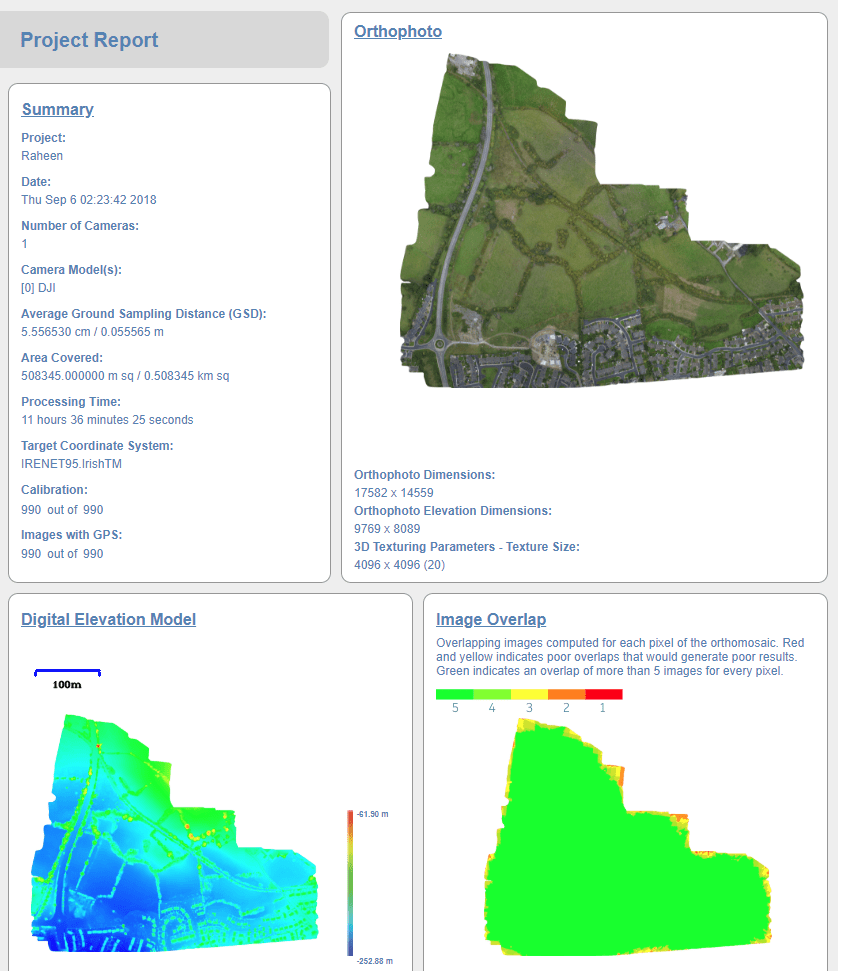Click the overlap legend number 5
847x971 pixels.
click(455, 707)
